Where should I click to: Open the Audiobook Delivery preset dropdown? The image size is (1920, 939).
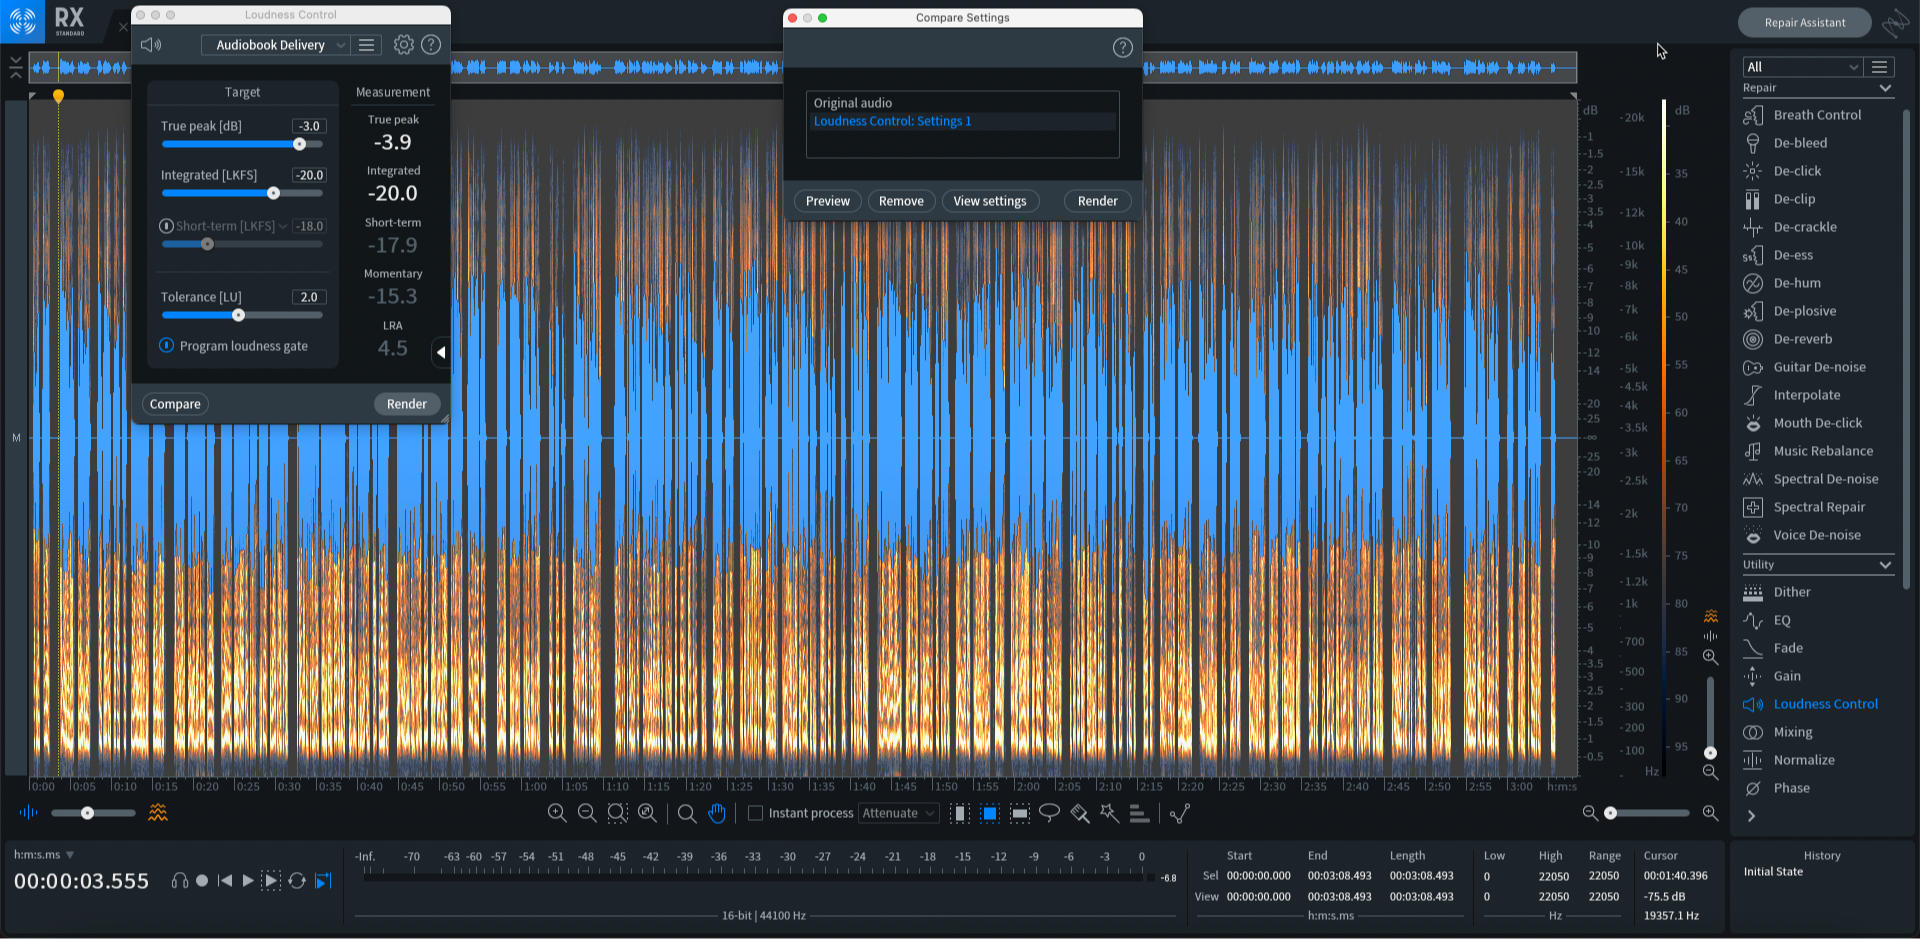coord(276,45)
